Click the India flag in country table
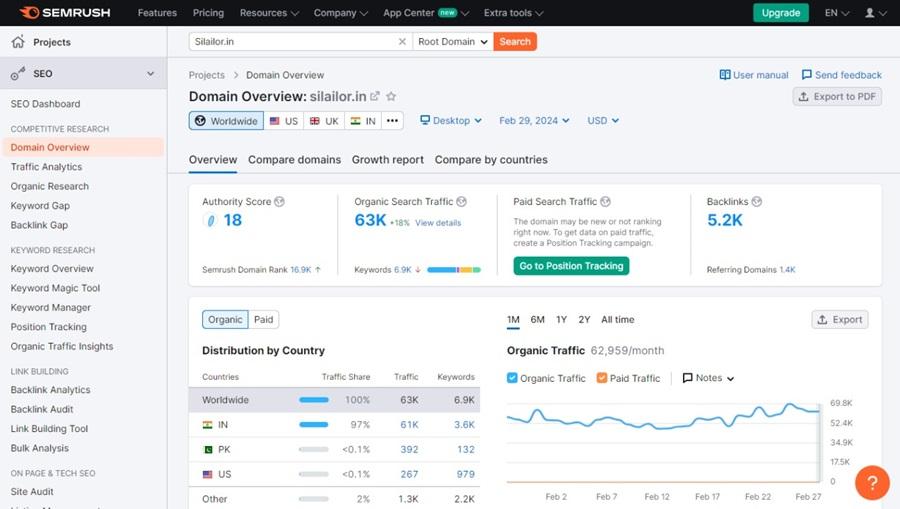This screenshot has width=900, height=509. point(208,425)
